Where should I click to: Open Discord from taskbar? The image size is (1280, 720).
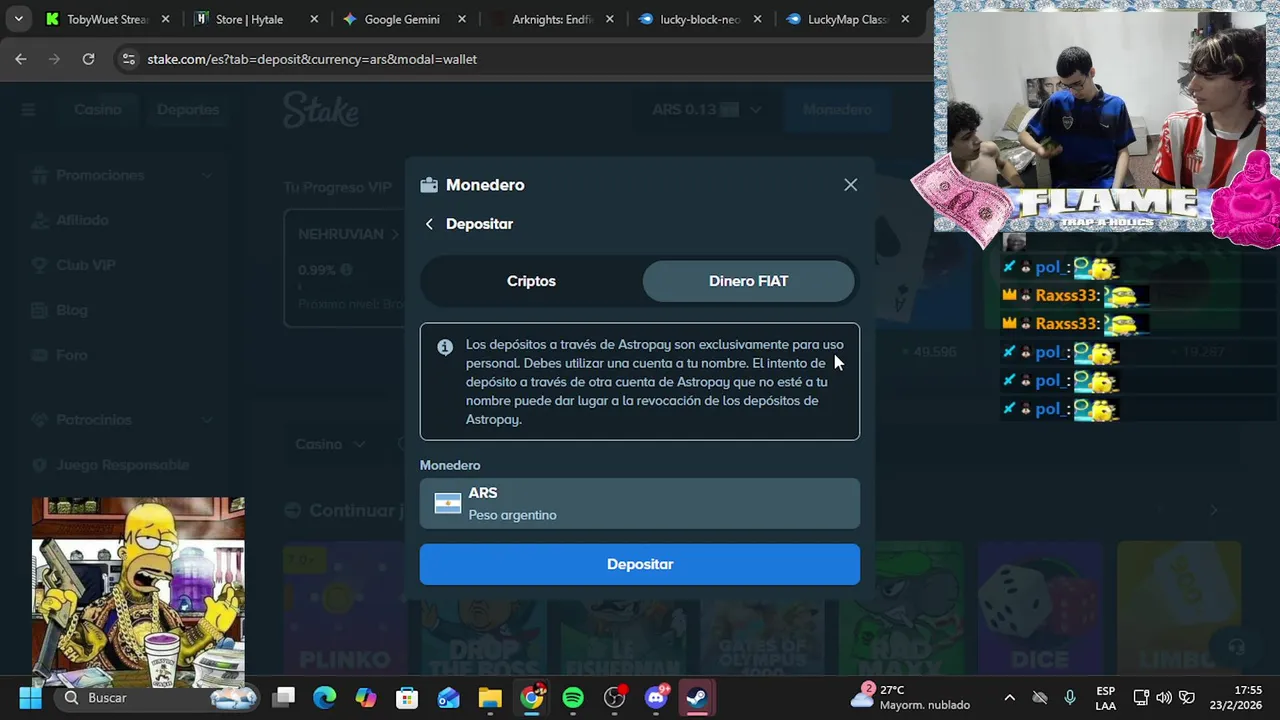(657, 698)
